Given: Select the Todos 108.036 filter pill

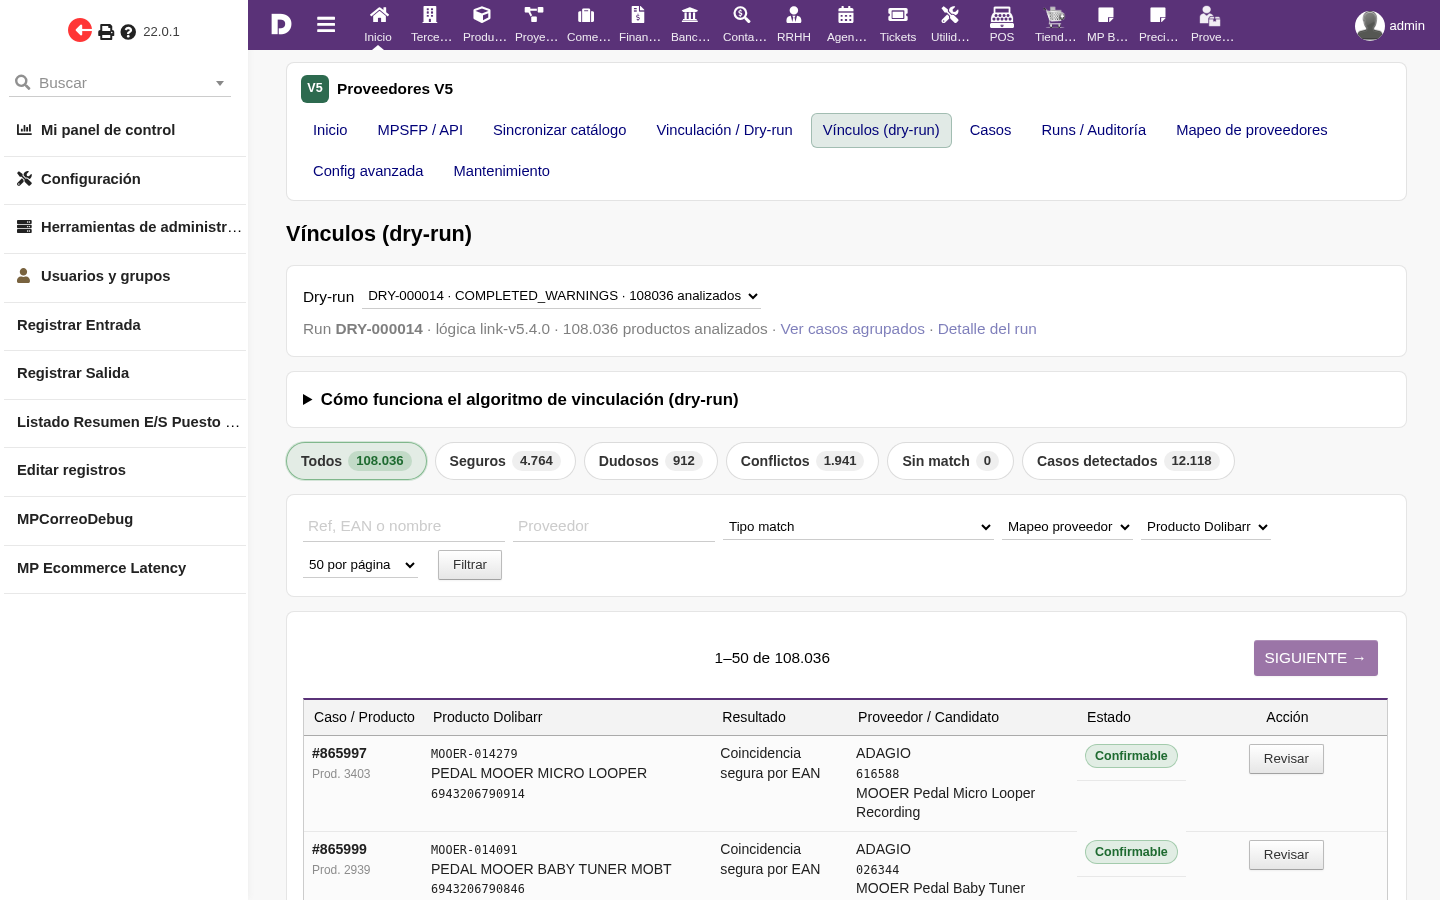Looking at the screenshot, I should 356,461.
